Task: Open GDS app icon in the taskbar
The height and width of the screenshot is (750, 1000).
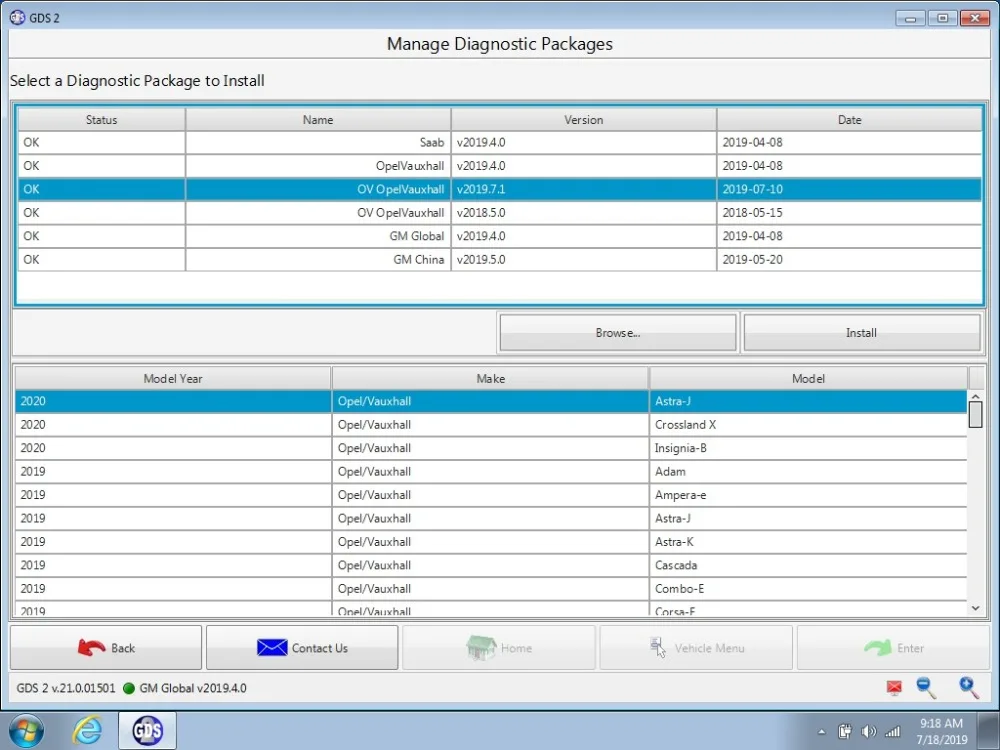Action: [x=147, y=730]
